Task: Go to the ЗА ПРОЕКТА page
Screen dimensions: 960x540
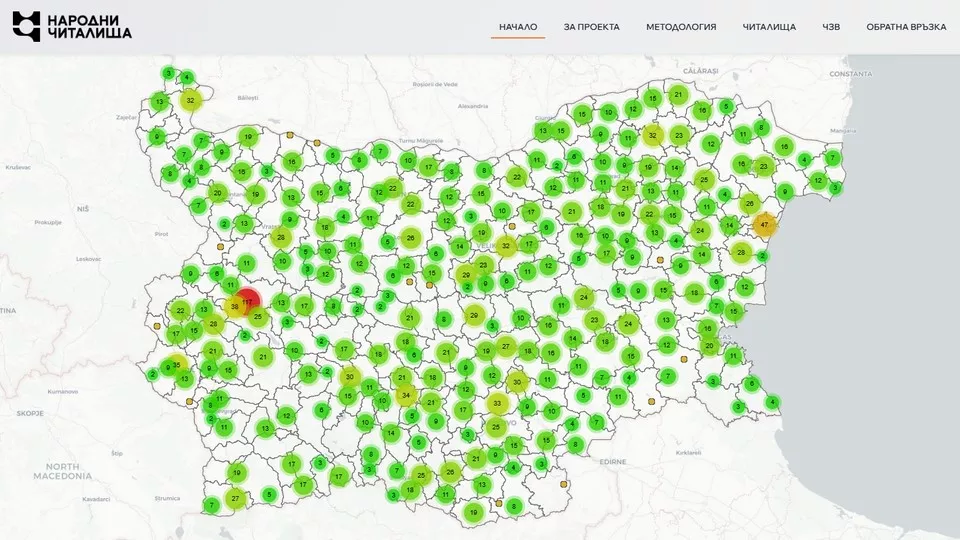Action: click(591, 27)
